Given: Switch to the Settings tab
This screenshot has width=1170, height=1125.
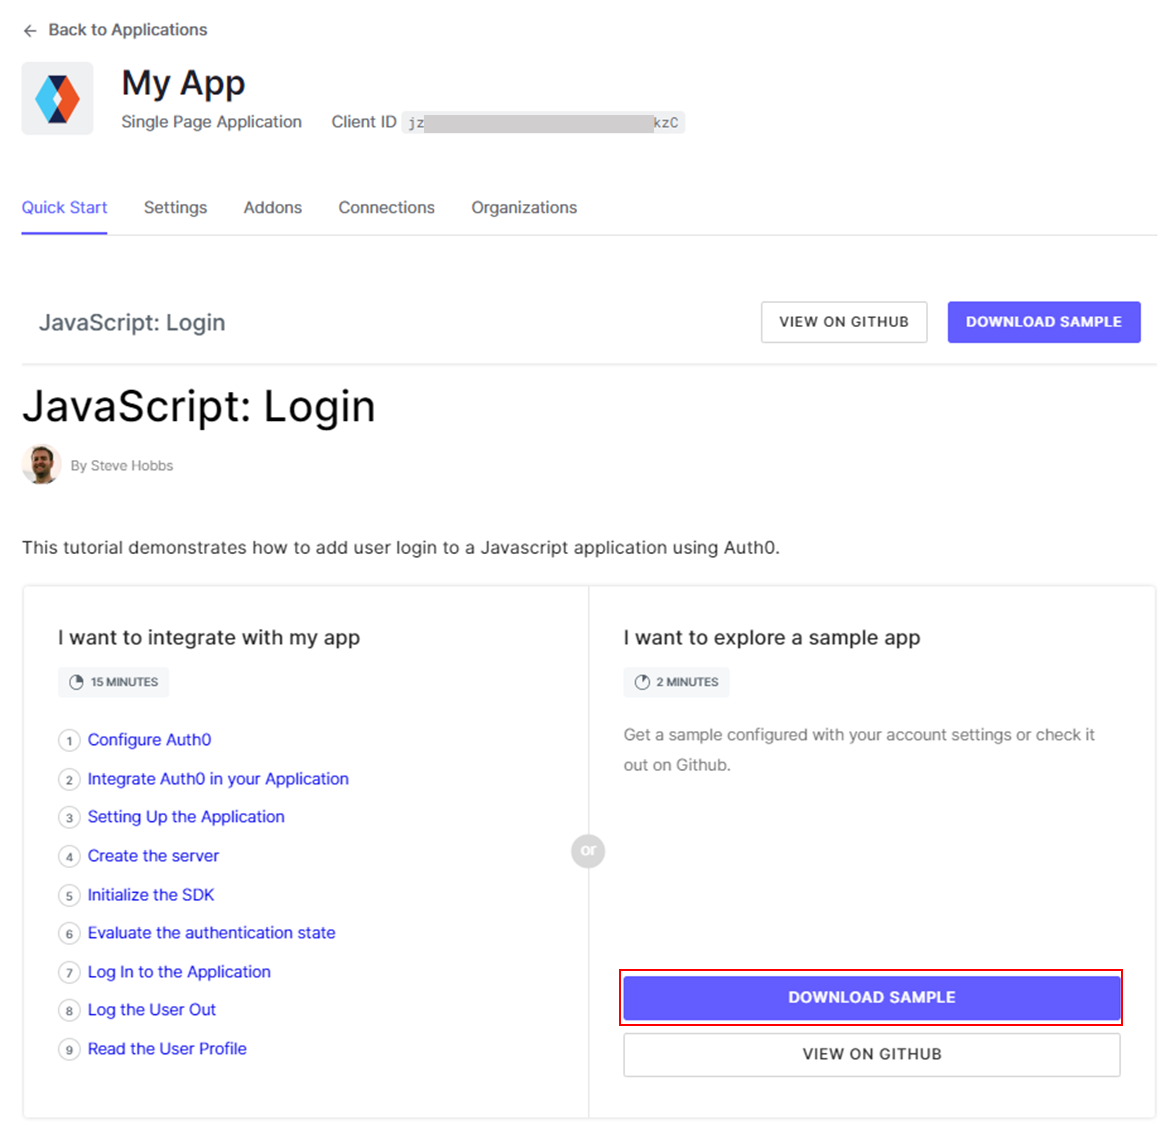Looking at the screenshot, I should pyautogui.click(x=175, y=207).
